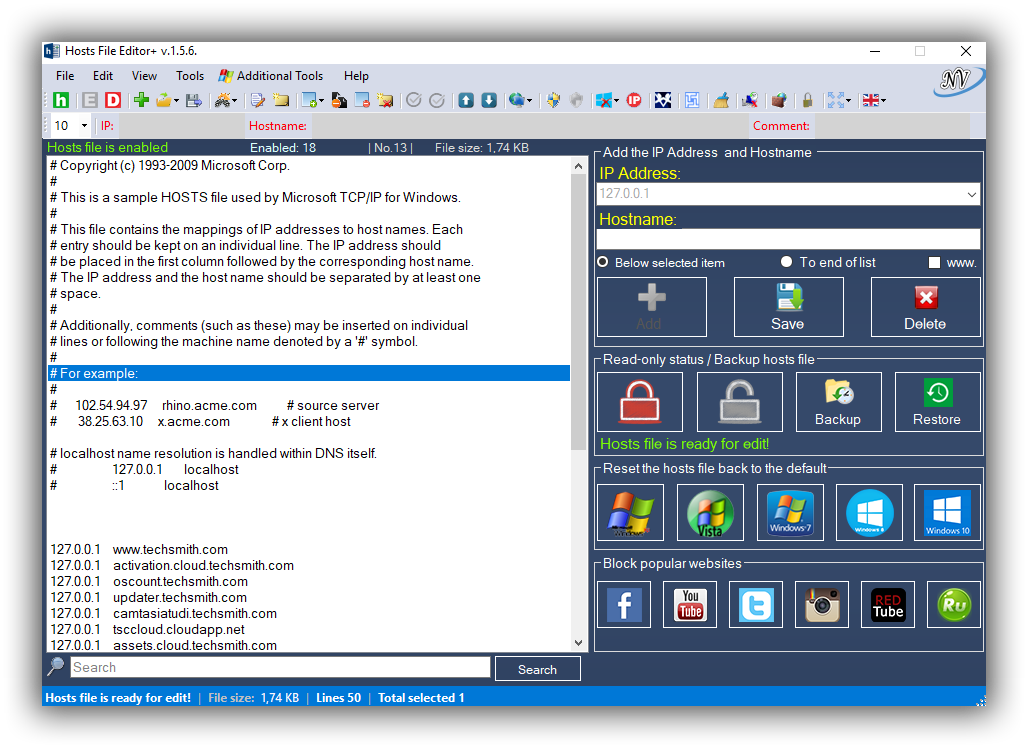Image resolution: width=1028 pixels, height=748 pixels.
Task: Click the black document with orange minus icon
Action: point(339,100)
